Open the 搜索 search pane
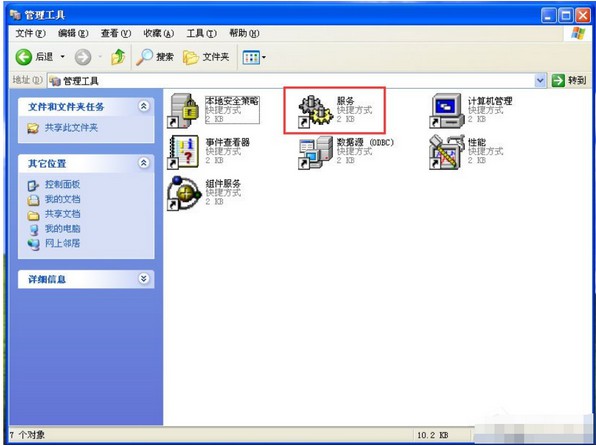596x446 pixels. coord(155,57)
